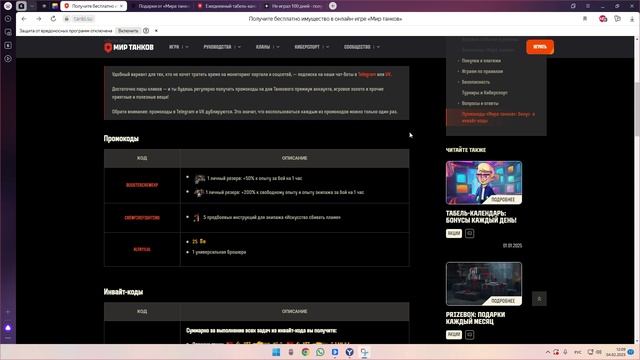
Task: Select the active Получите бесплатно tab
Action: point(94,6)
